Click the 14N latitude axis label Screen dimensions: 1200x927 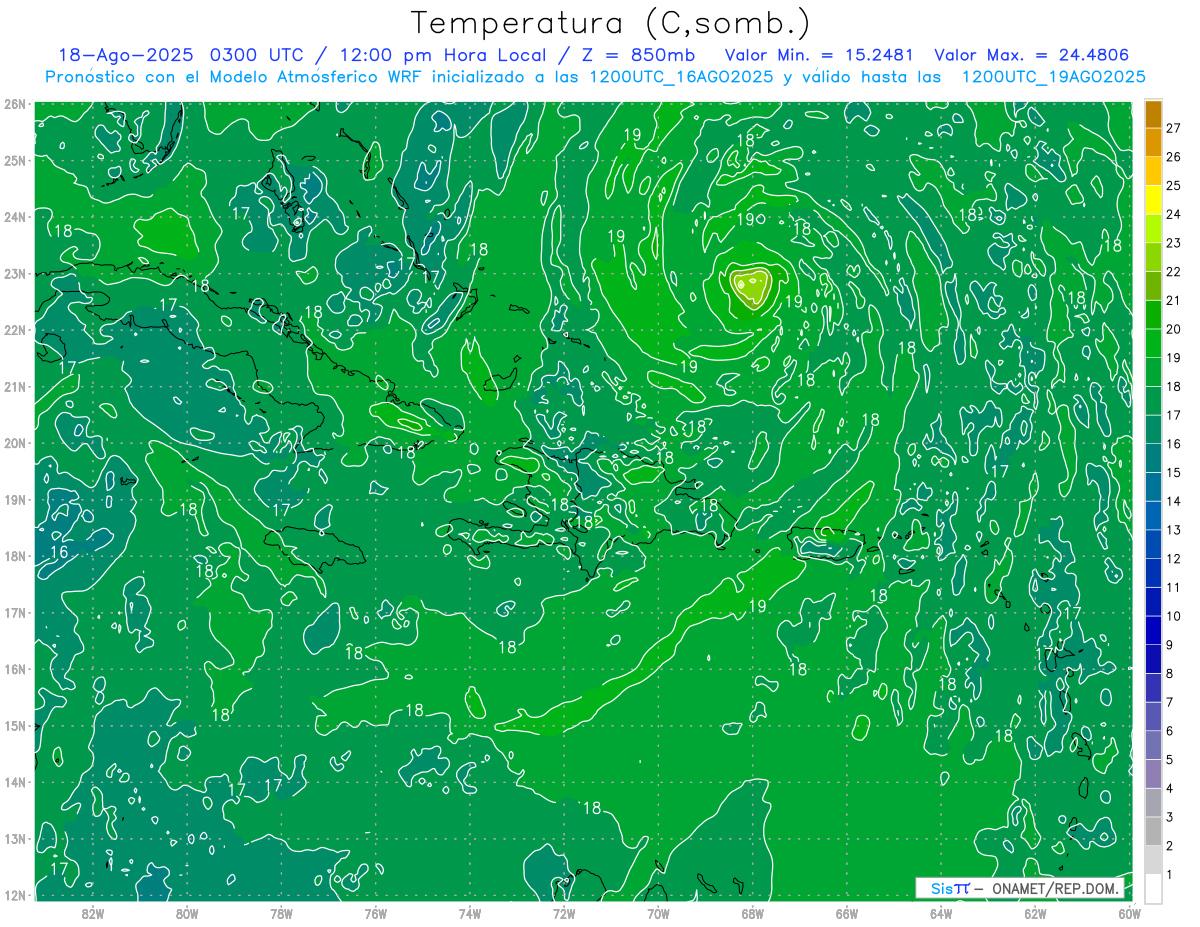pos(14,782)
